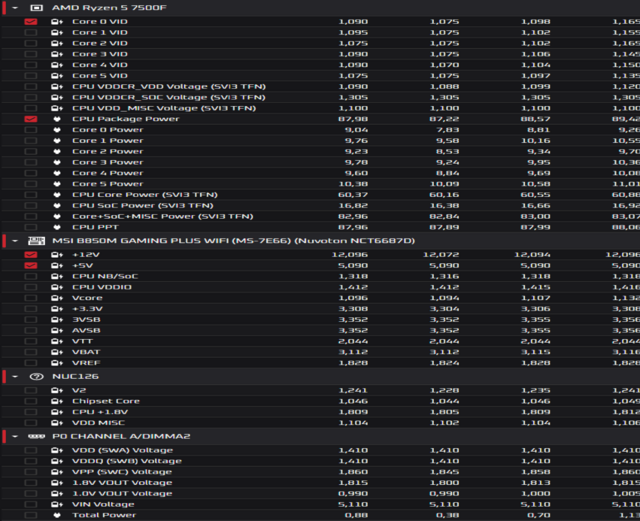Click the voltage icon for CPU +1.8V
The width and height of the screenshot is (640, 521).
(57, 412)
